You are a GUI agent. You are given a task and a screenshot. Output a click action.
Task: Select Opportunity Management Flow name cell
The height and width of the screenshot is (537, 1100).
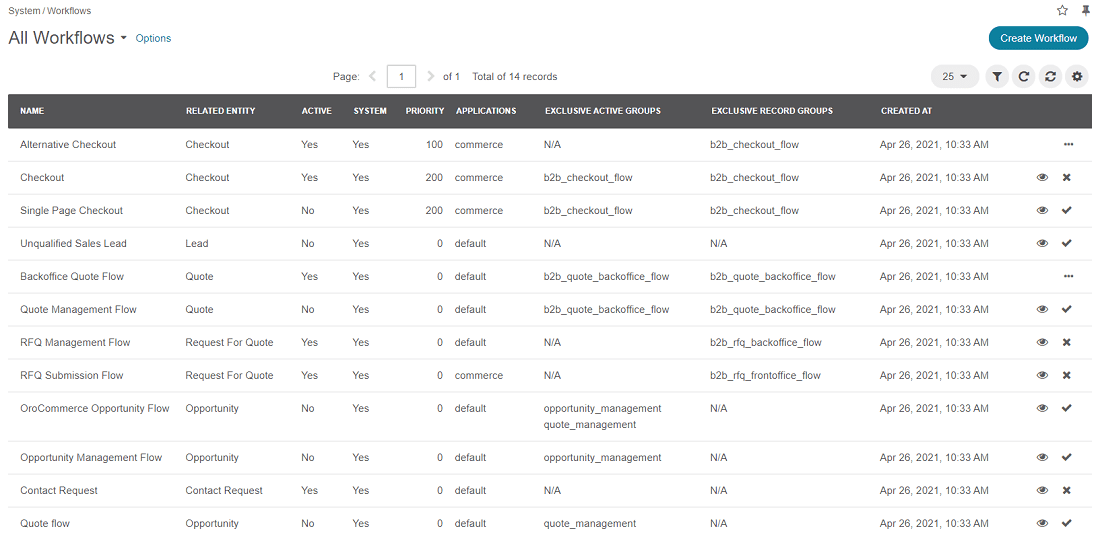coord(91,458)
